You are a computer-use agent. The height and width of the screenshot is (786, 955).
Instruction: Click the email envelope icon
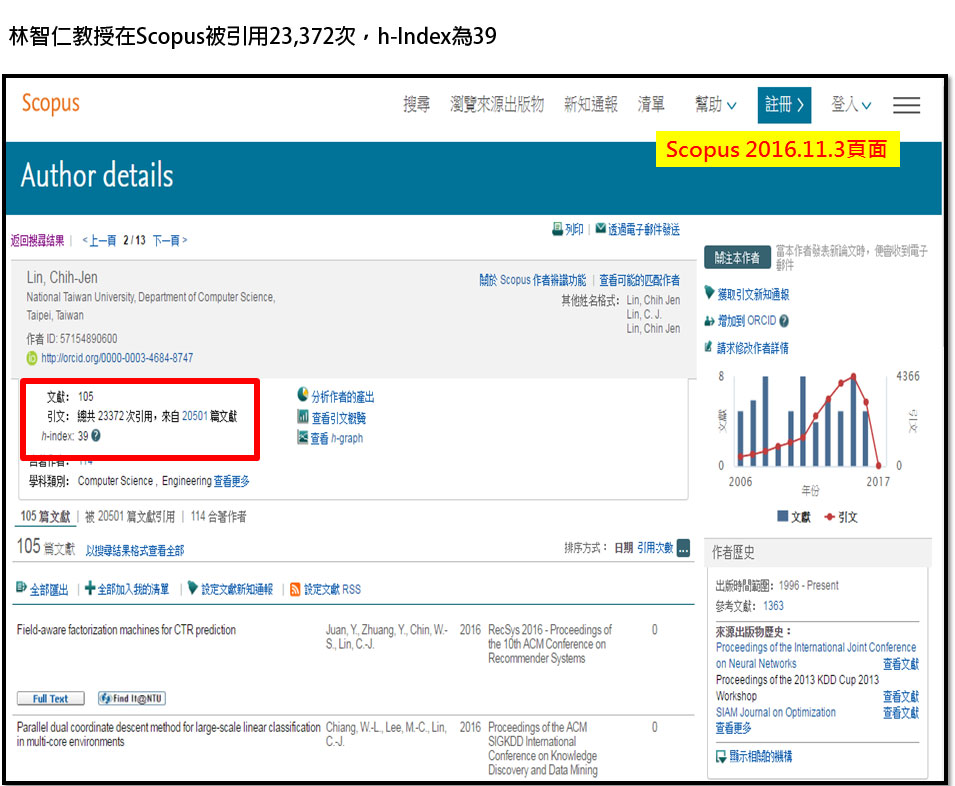click(601, 228)
